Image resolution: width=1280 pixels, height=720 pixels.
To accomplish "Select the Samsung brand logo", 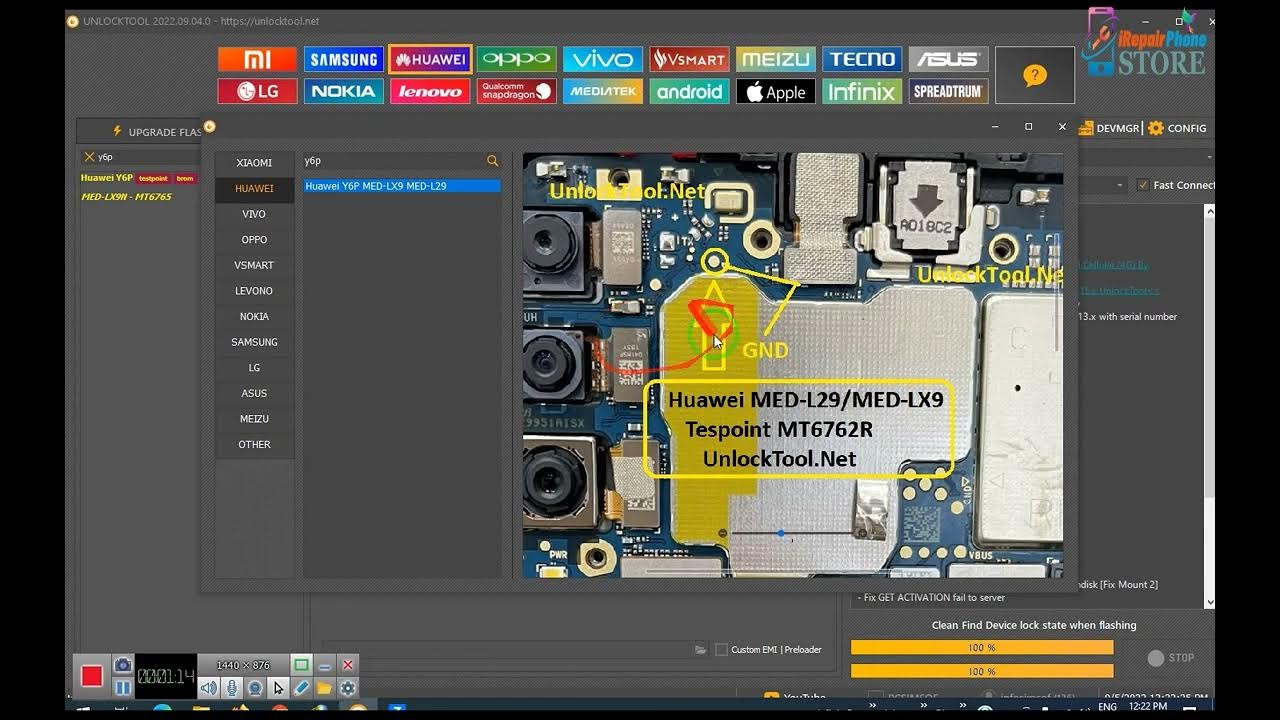I will pos(343,59).
